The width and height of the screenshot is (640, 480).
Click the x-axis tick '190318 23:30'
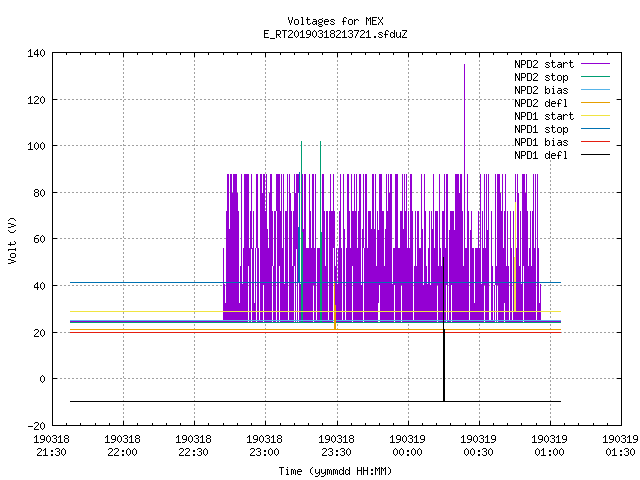(336, 446)
